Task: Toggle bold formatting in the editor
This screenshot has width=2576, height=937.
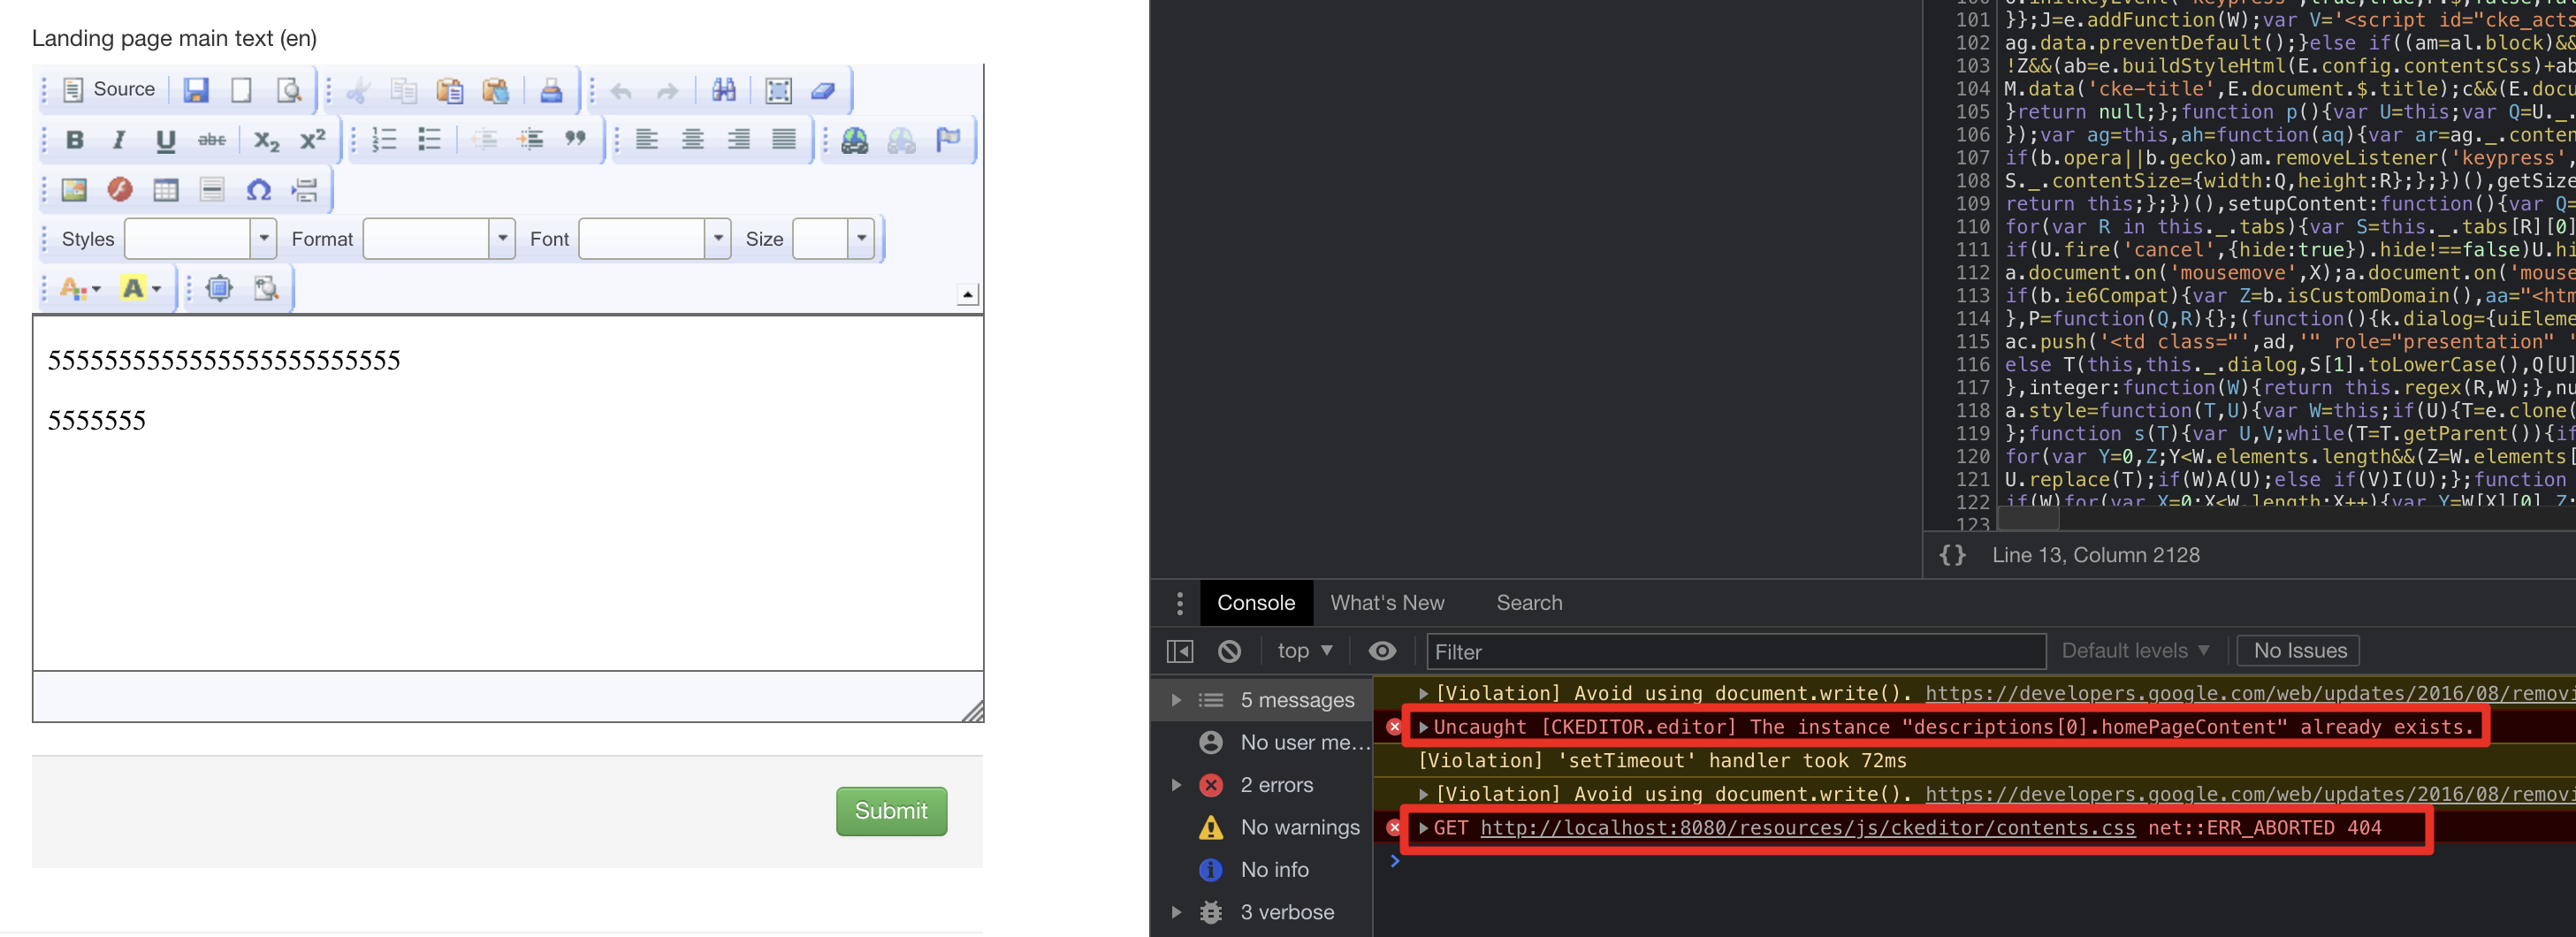Action: pos(74,140)
